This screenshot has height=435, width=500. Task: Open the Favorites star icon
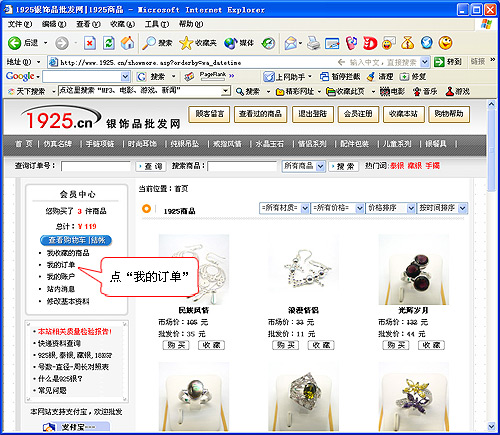[186, 43]
